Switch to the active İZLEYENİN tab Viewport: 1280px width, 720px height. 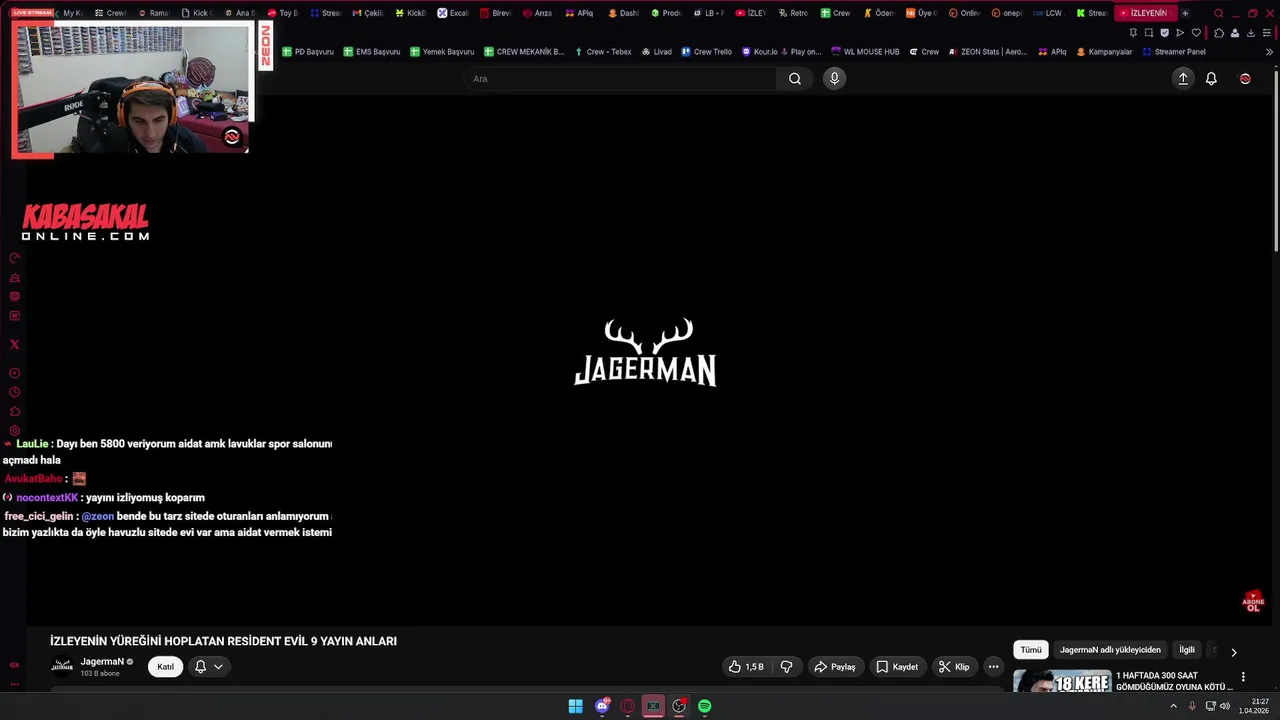tap(1145, 13)
